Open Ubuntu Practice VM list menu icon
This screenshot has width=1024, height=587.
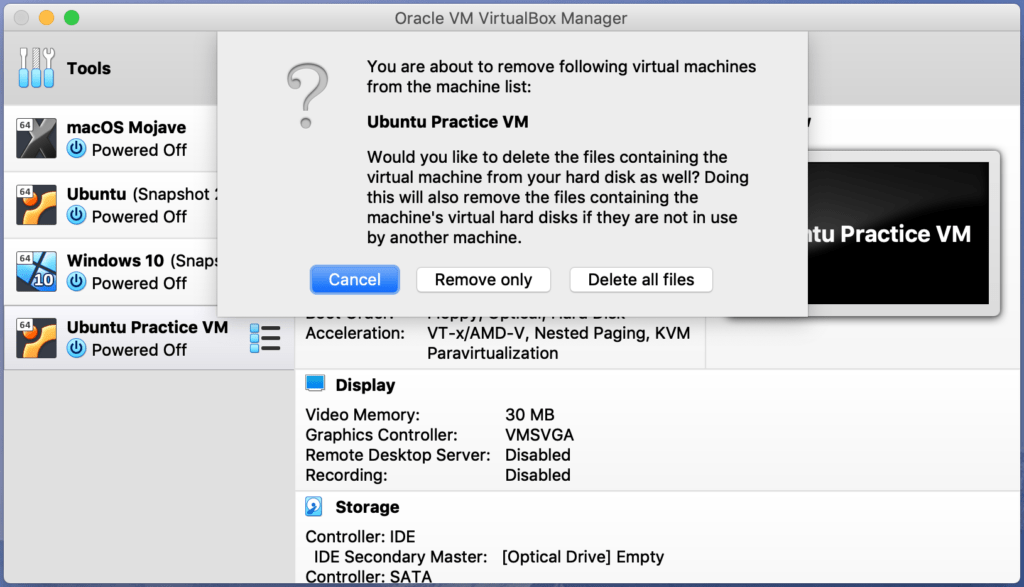(x=265, y=338)
